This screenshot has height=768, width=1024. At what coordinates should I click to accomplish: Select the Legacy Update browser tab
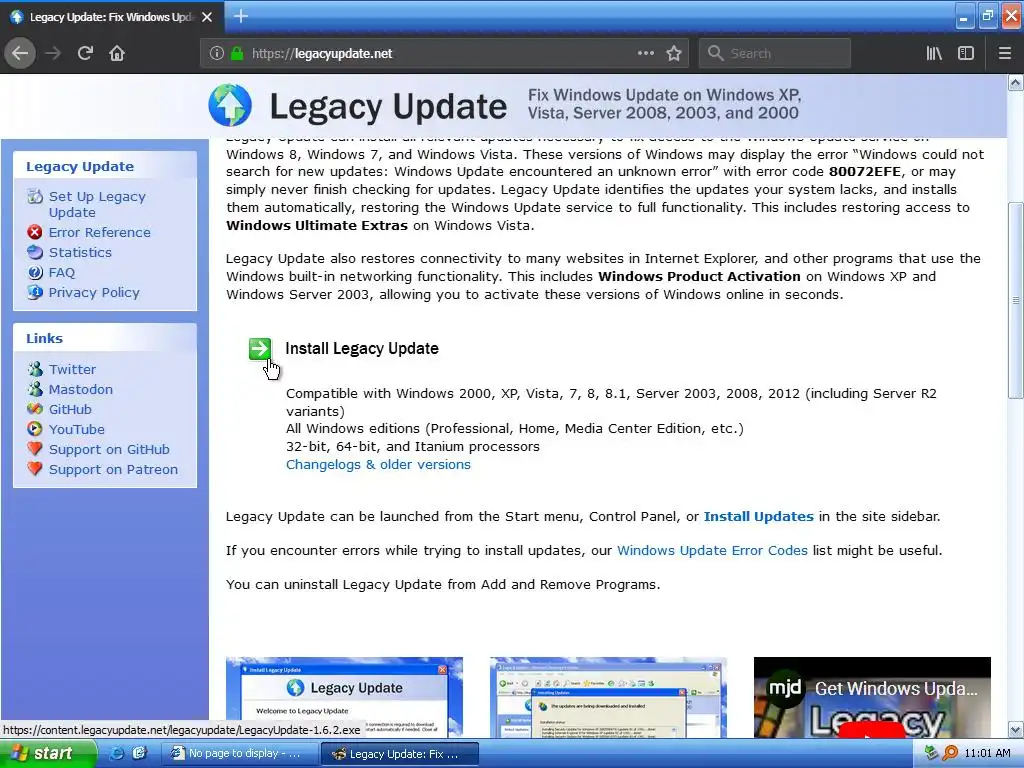point(111,17)
